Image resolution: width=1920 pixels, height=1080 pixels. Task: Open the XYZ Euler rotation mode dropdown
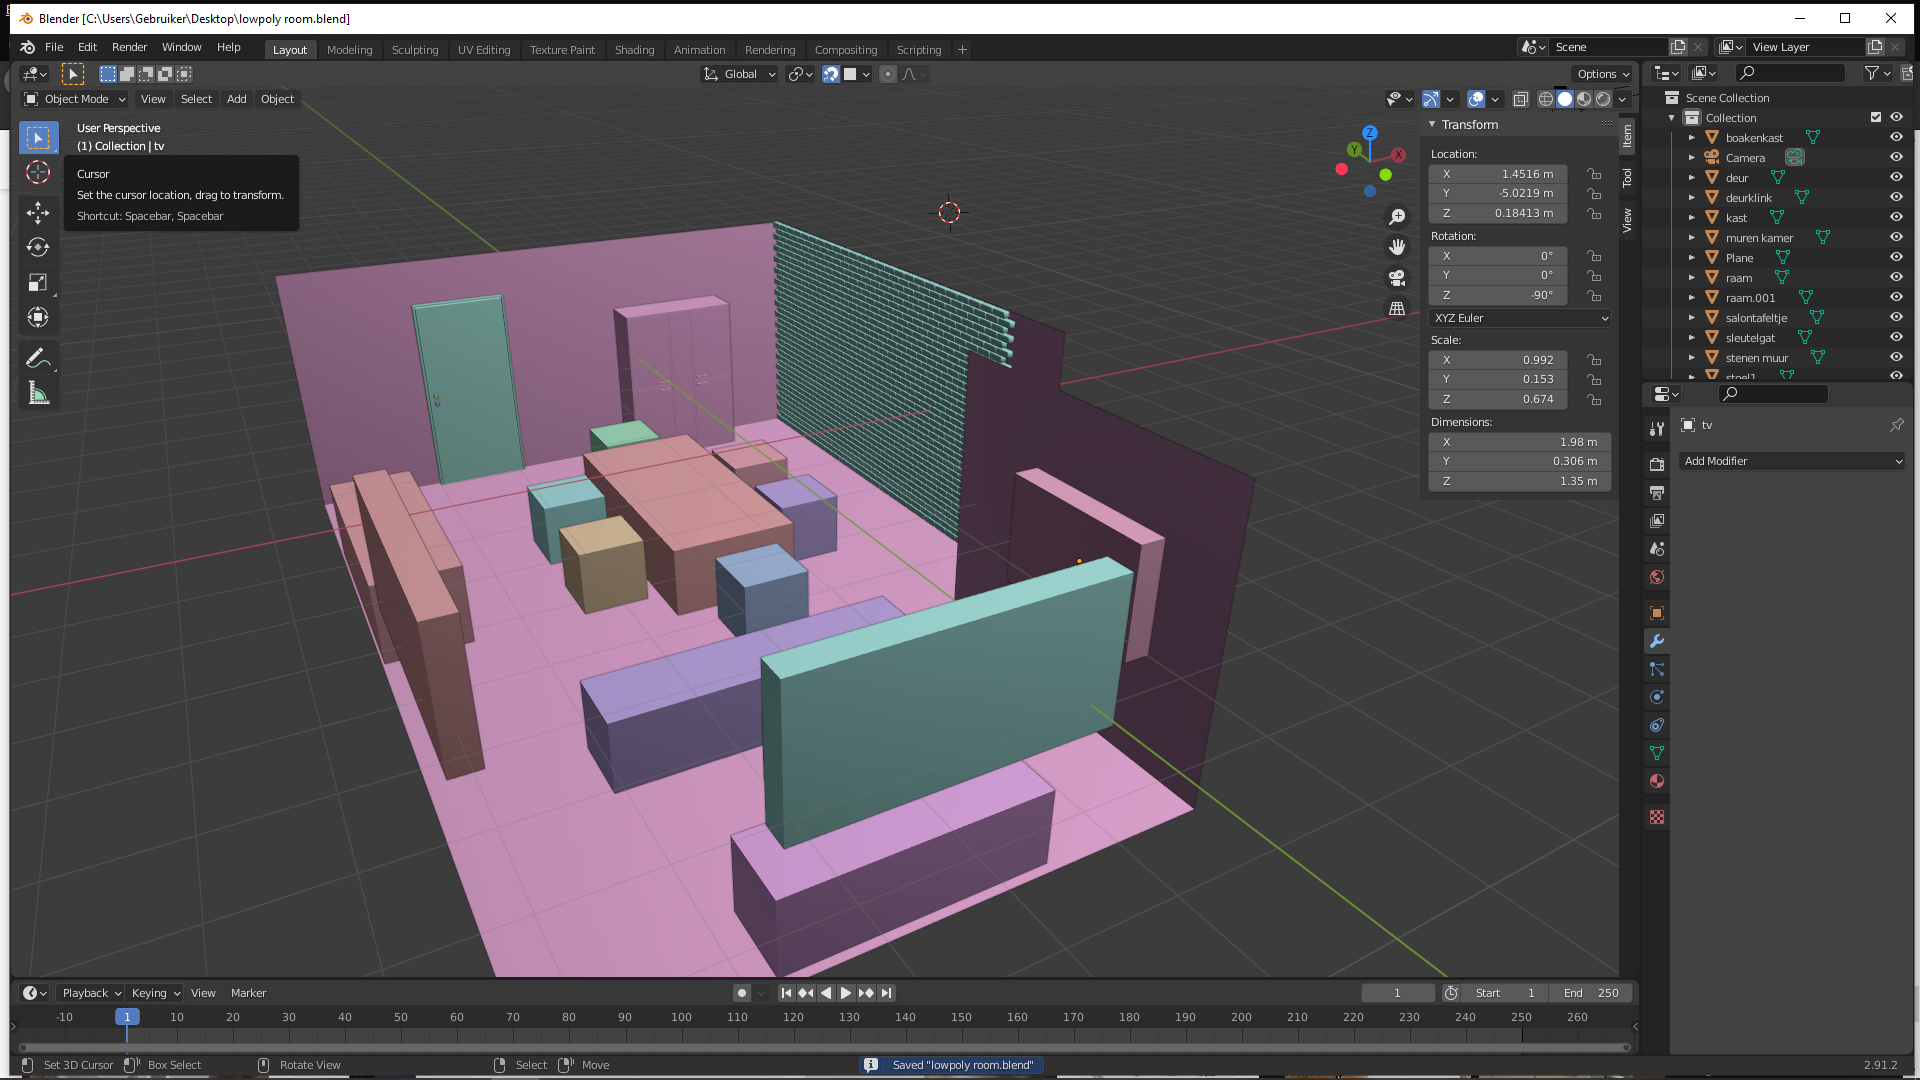[x=1520, y=318]
